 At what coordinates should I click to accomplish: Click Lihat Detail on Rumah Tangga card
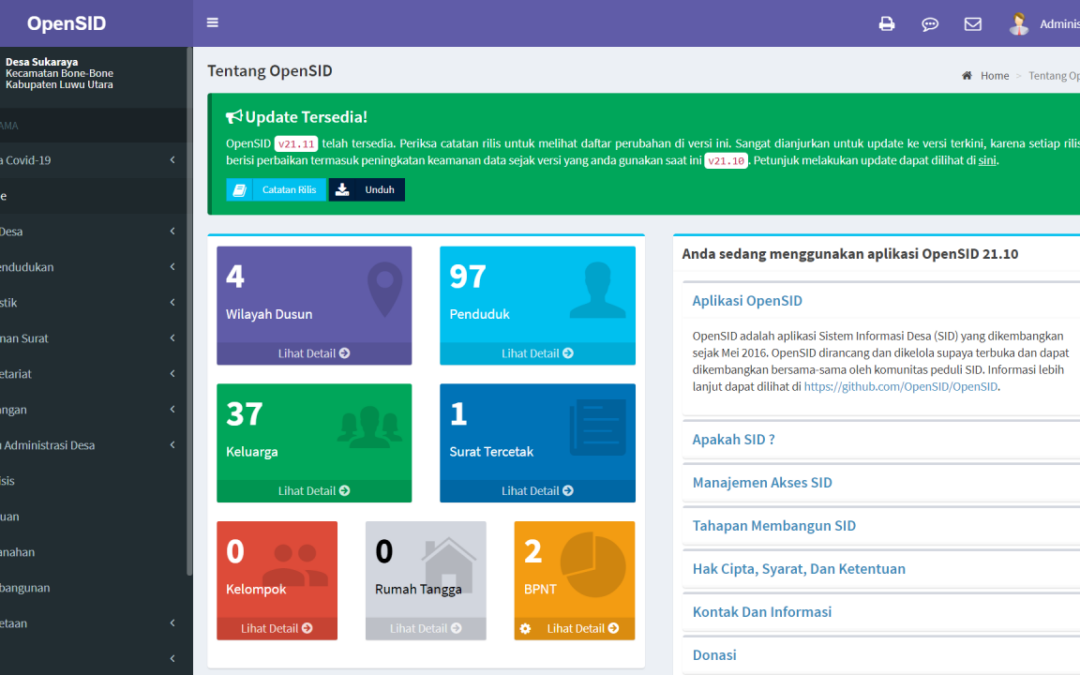coord(426,628)
